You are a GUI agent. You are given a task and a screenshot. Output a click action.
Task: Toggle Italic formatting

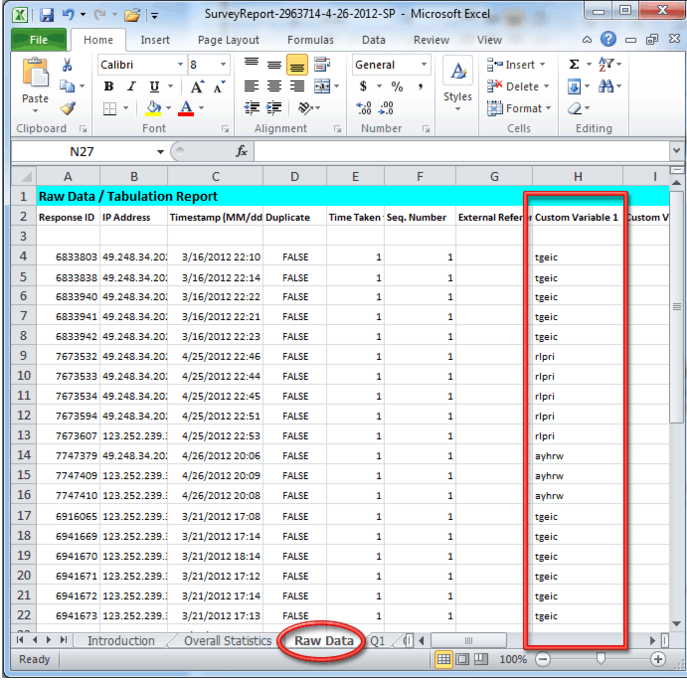(130, 86)
